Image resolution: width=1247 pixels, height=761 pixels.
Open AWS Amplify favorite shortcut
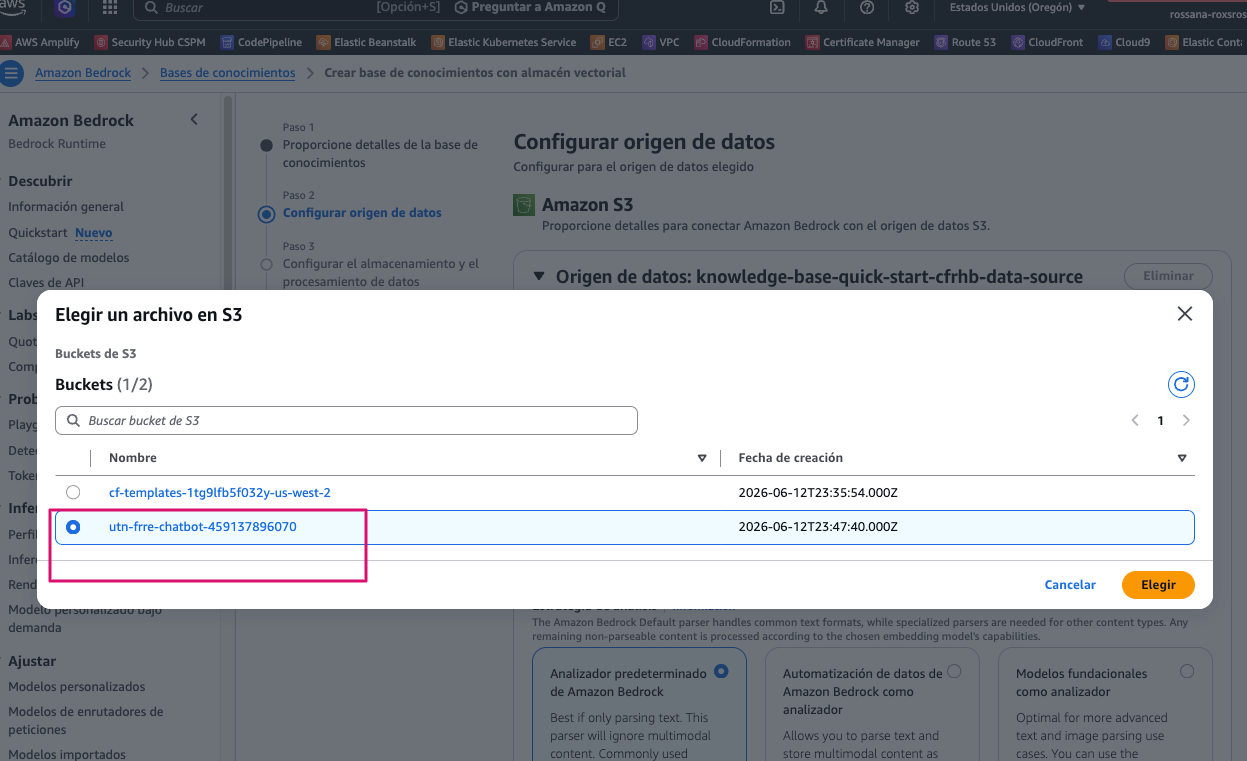tap(40, 42)
